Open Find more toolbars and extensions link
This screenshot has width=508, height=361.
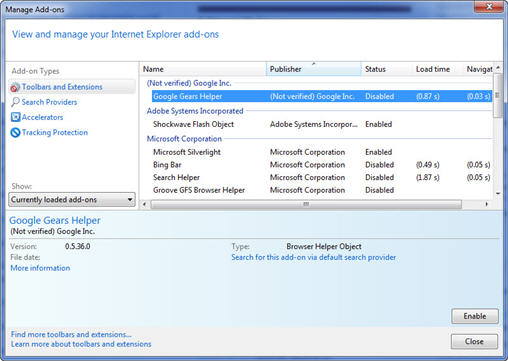point(71,334)
